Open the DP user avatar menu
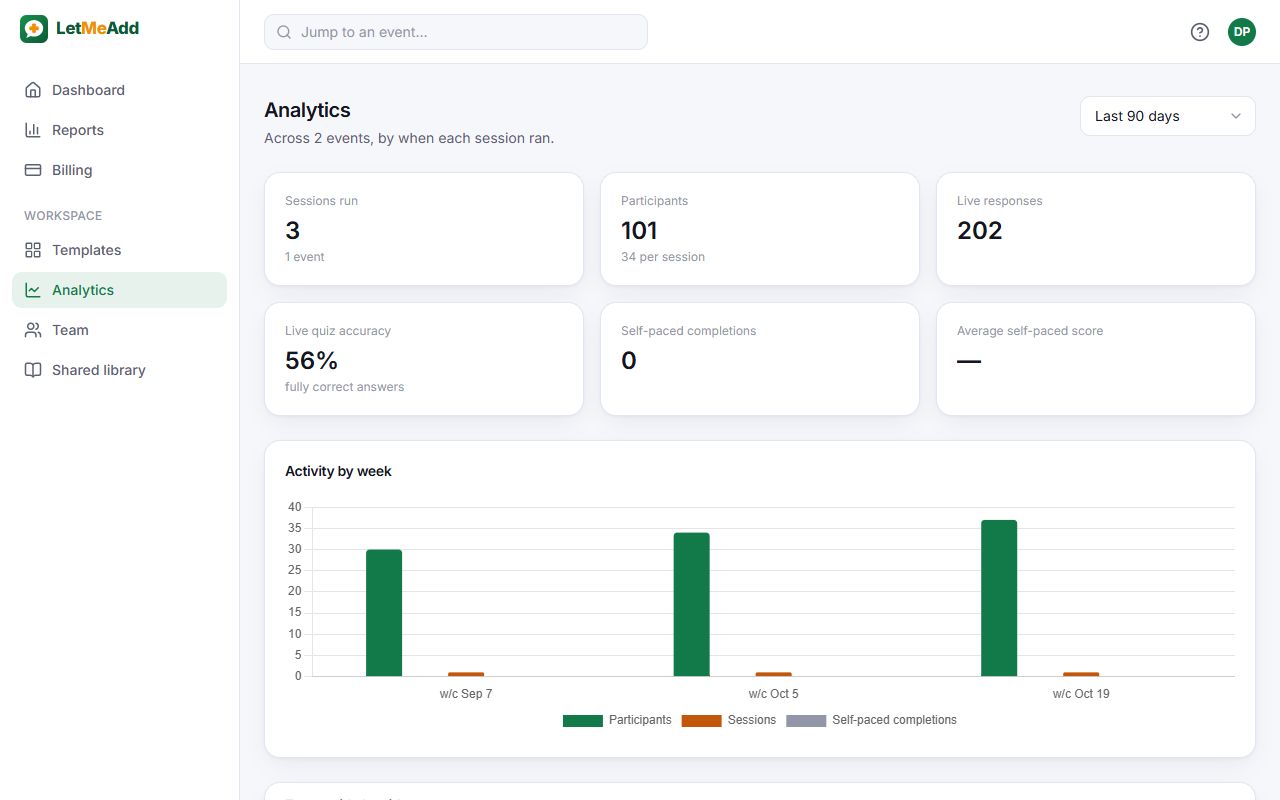This screenshot has height=800, width=1280. pos(1242,32)
